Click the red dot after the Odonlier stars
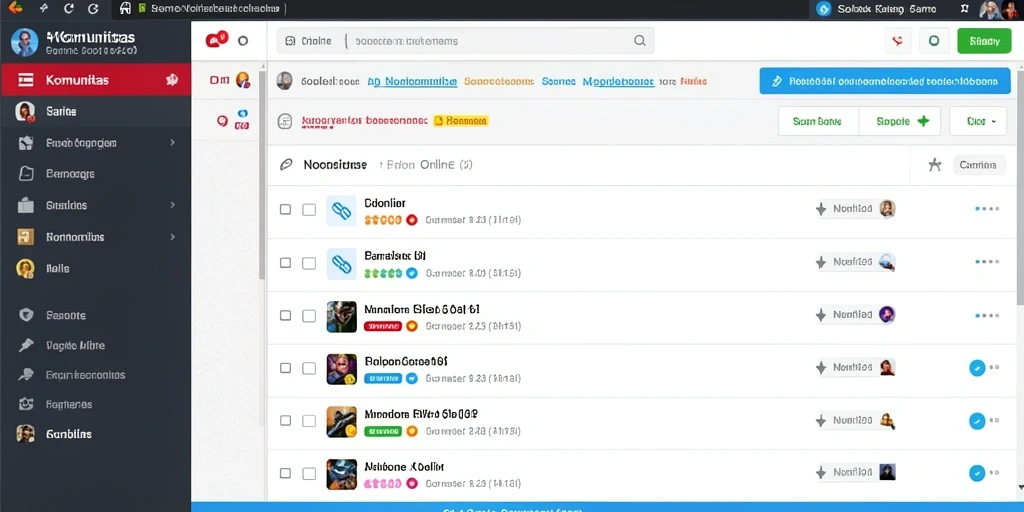Viewport: 1024px width, 512px height. 411,220
